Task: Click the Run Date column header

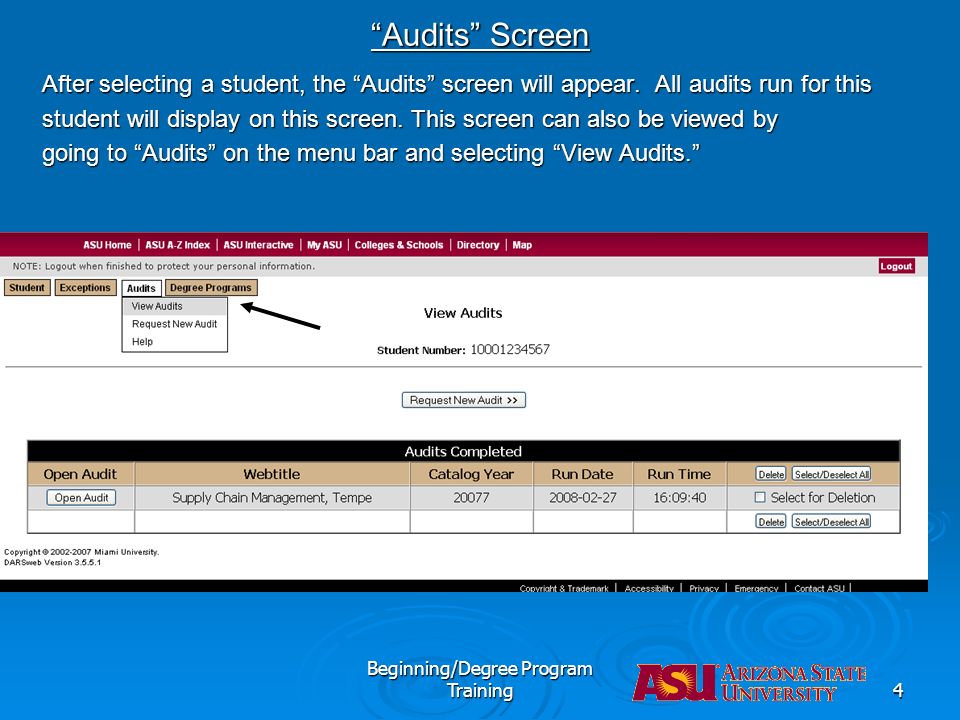Action: pyautogui.click(x=582, y=474)
